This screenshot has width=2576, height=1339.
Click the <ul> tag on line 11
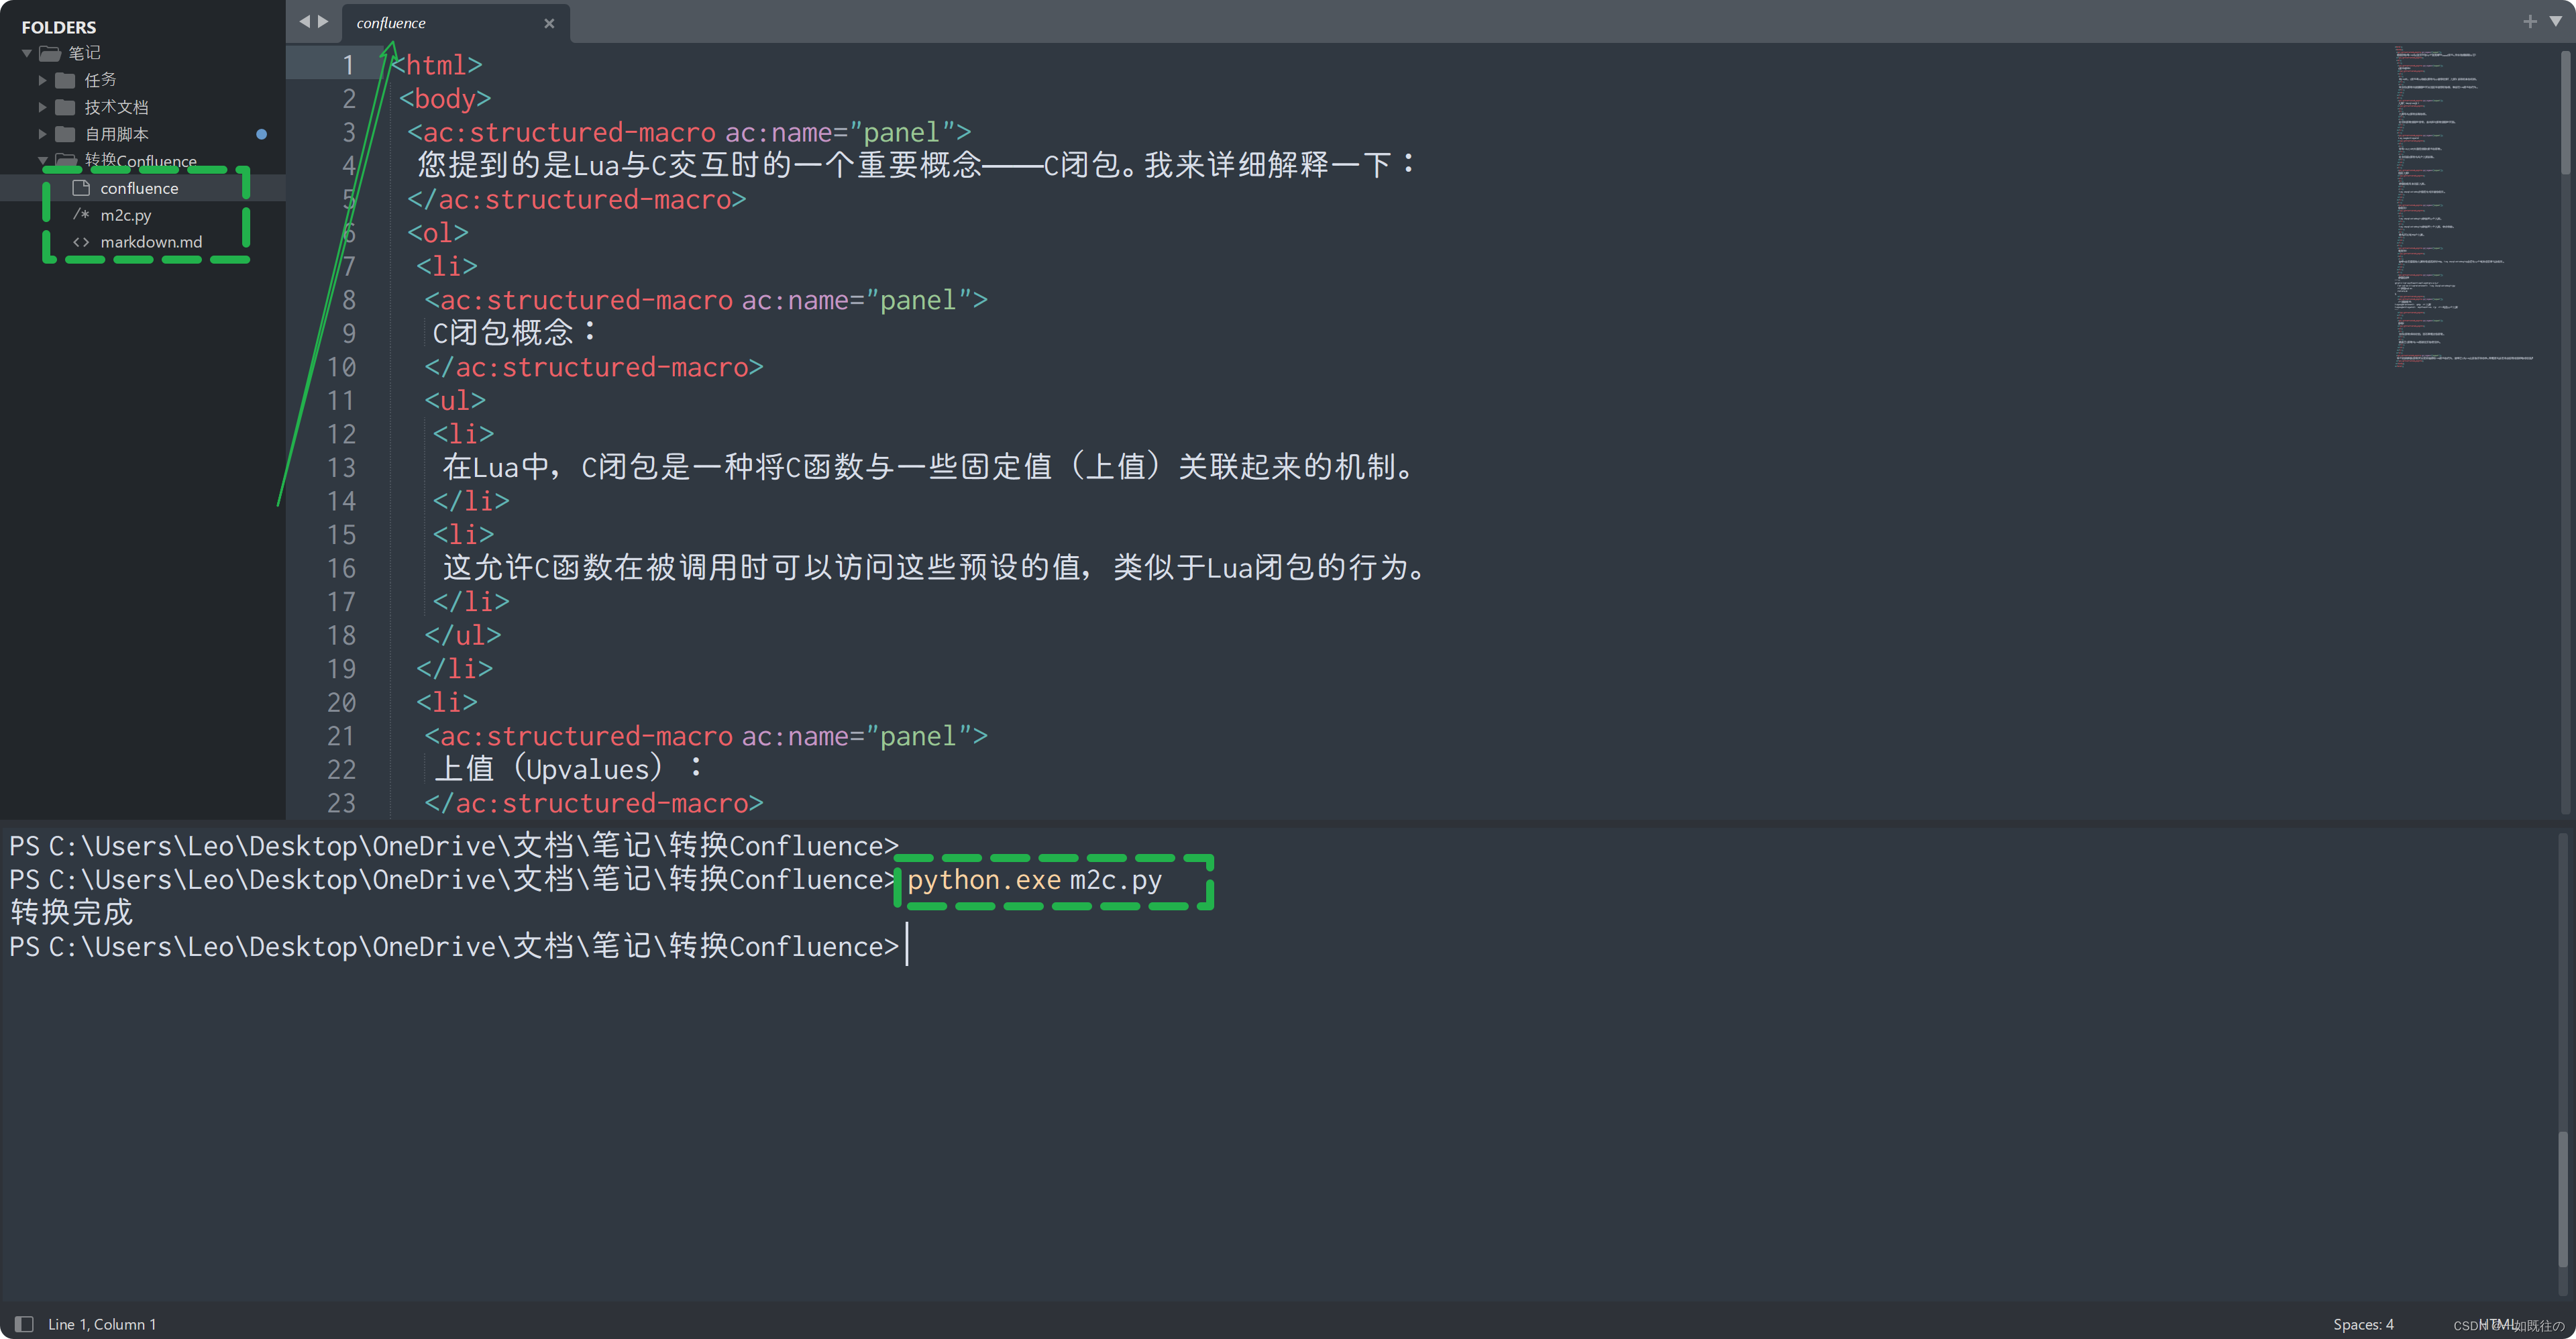point(455,401)
